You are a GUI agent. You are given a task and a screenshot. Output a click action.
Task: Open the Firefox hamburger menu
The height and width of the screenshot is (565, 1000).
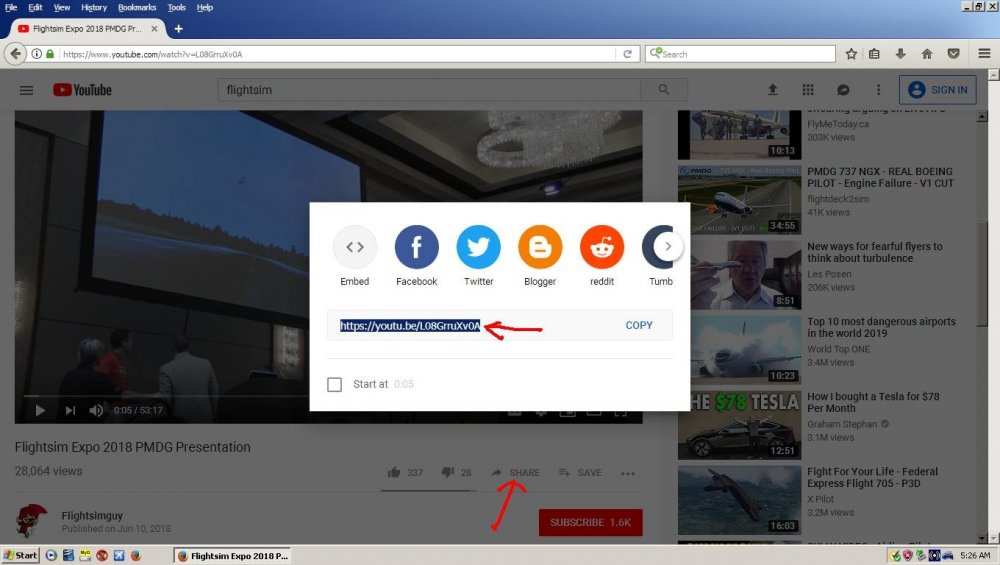point(984,54)
